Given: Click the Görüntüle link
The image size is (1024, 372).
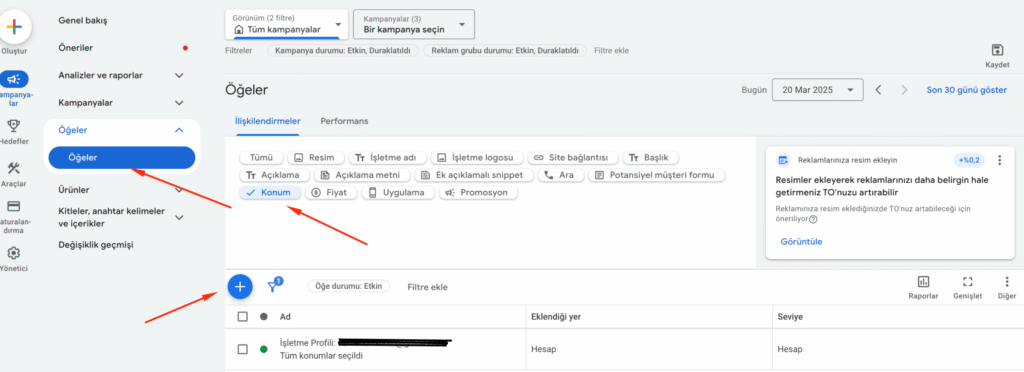Looking at the screenshot, I should coord(801,241).
